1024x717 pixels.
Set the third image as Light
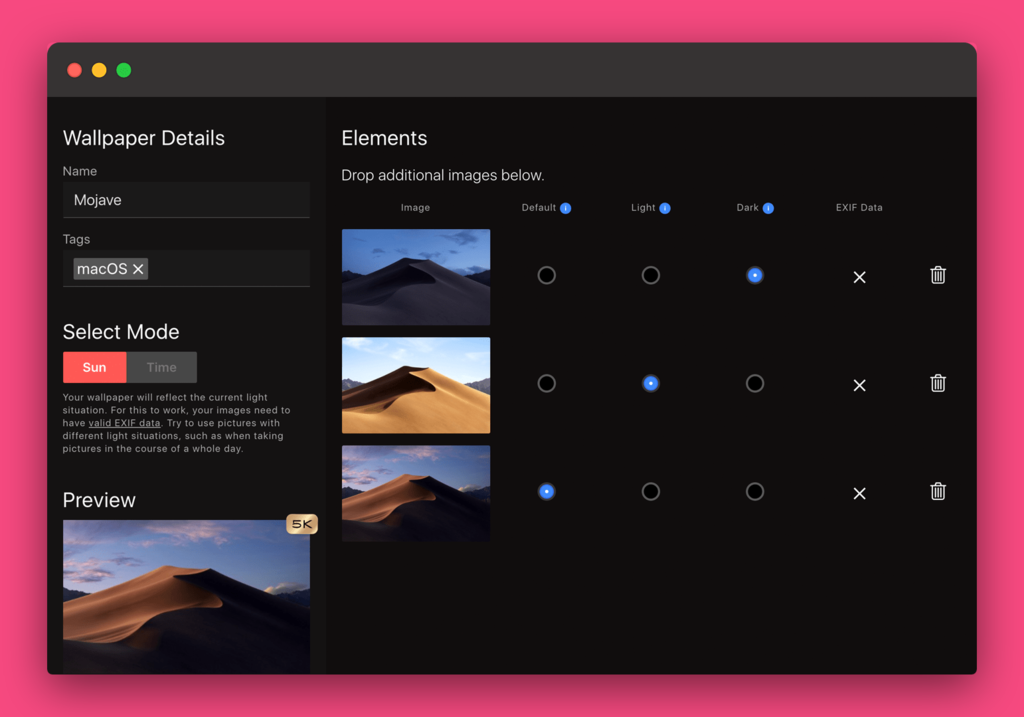coord(650,491)
